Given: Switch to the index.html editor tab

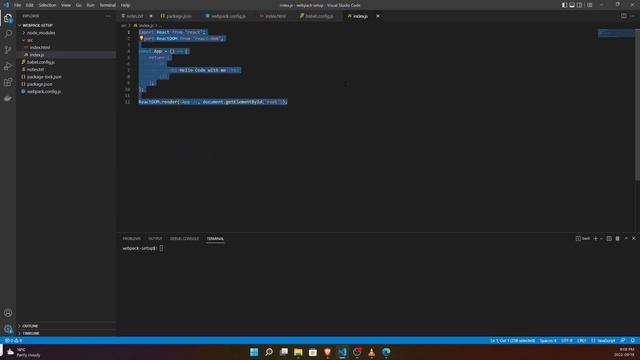Looking at the screenshot, I should [276, 16].
